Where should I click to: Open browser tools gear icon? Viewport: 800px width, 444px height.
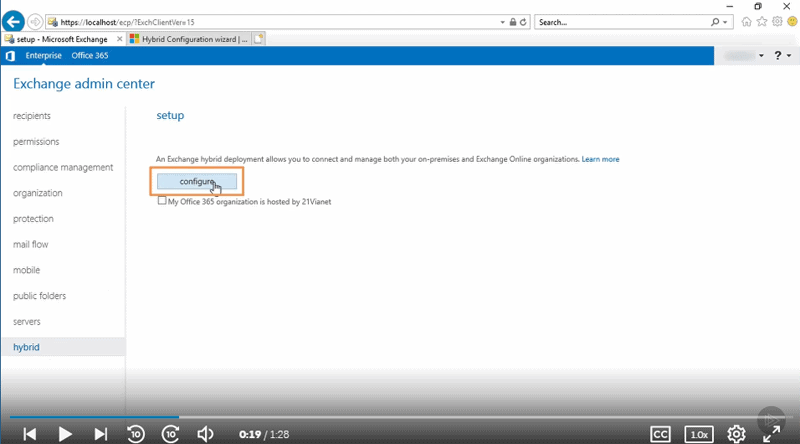pyautogui.click(x=777, y=21)
